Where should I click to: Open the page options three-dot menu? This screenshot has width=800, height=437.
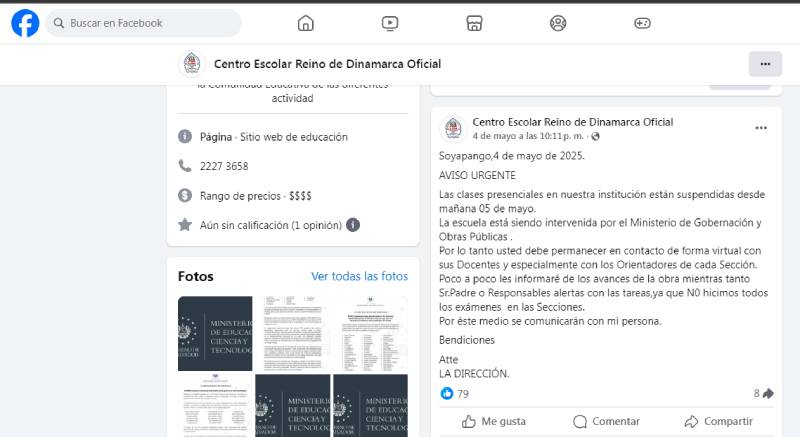click(x=765, y=64)
